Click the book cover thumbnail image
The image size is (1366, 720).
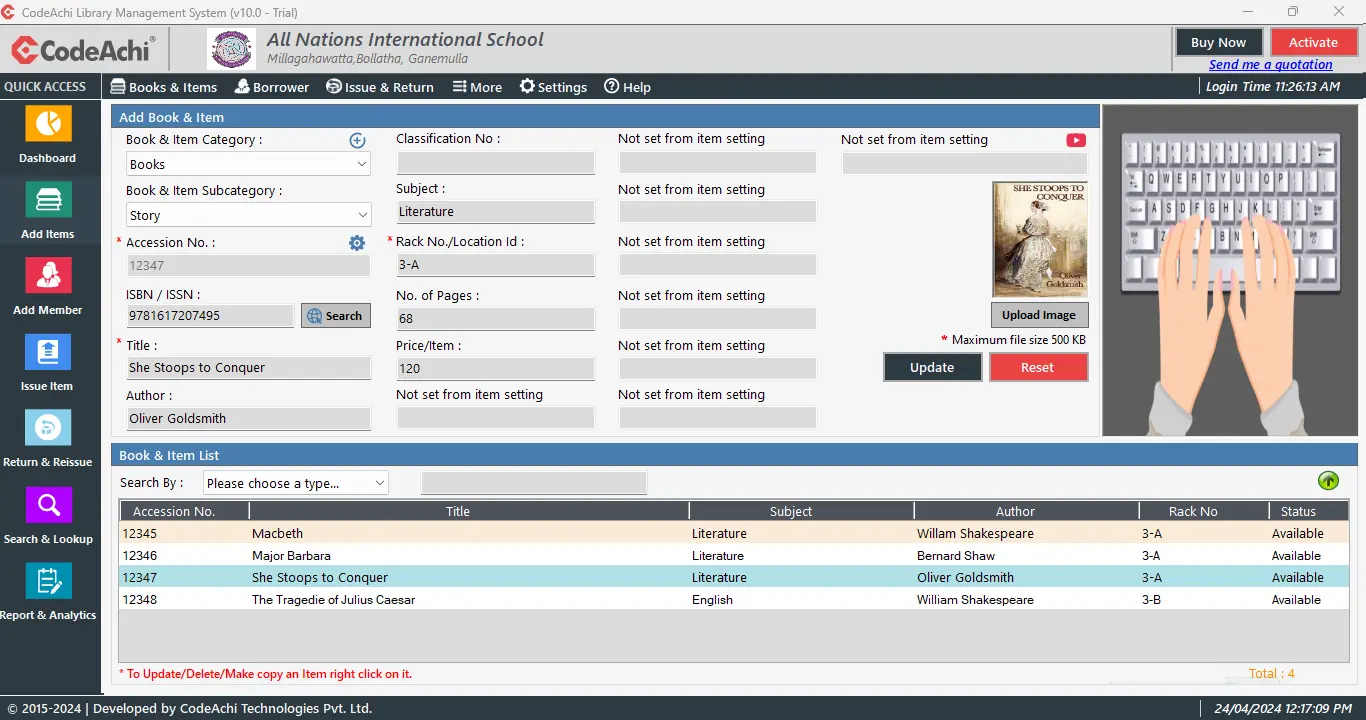(1039, 239)
